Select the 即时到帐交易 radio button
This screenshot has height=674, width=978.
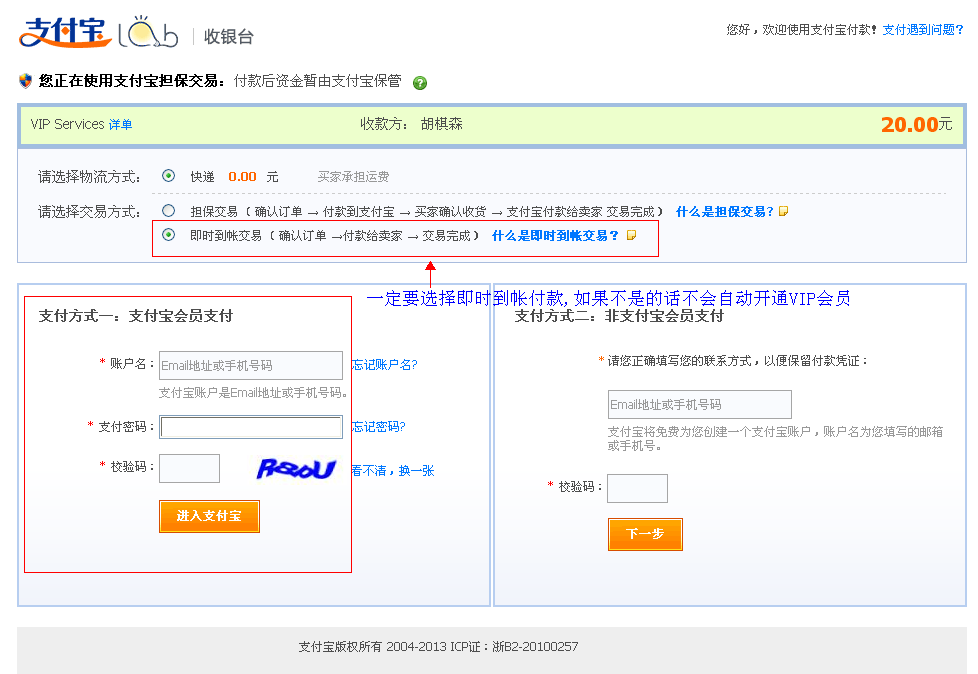pyautogui.click(x=168, y=234)
